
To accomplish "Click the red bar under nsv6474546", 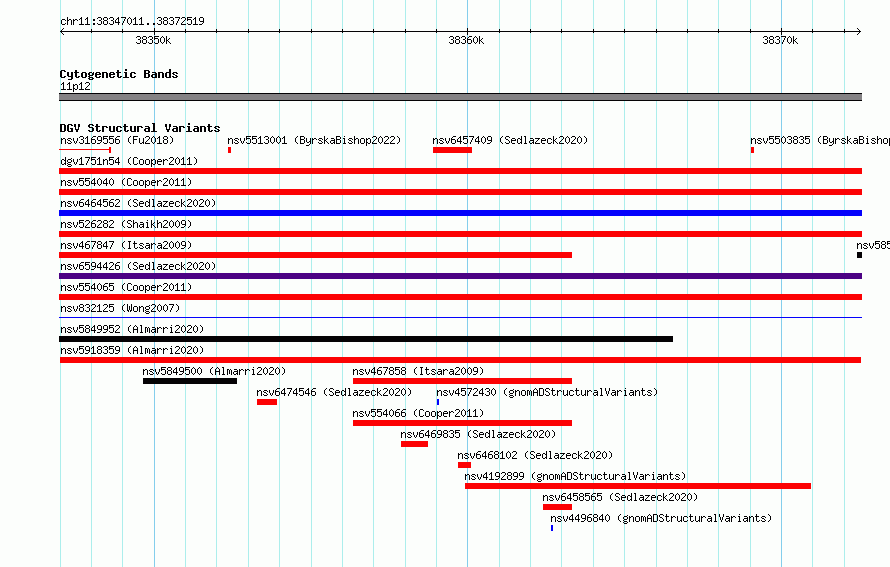I will pos(267,402).
